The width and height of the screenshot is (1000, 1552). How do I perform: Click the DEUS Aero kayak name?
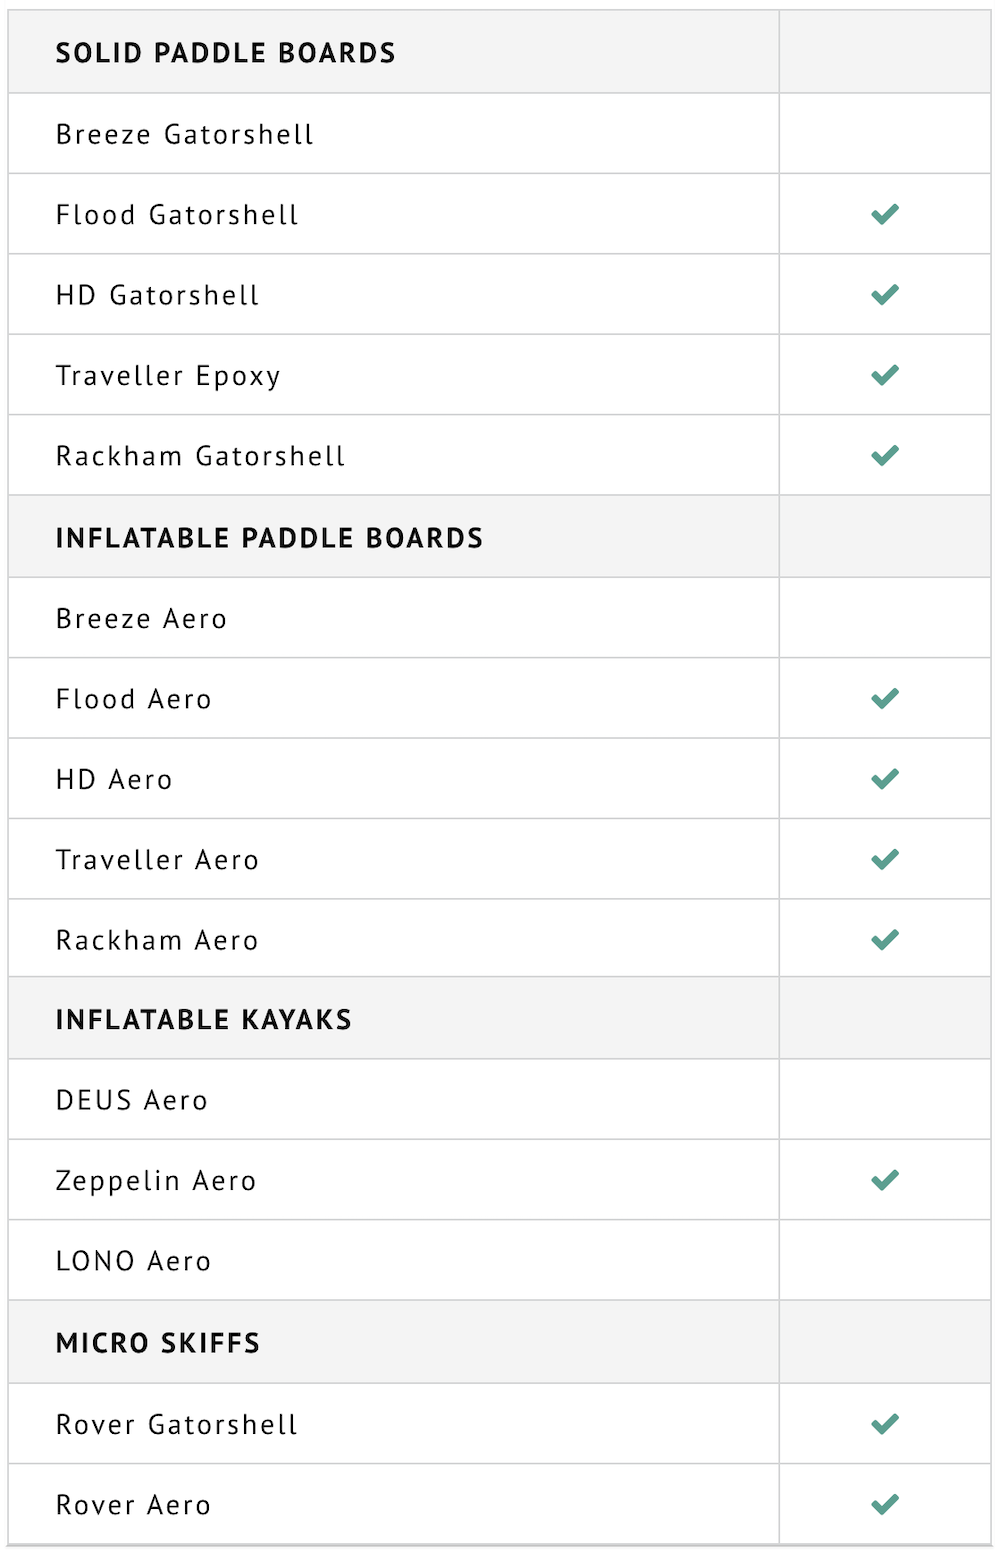[x=131, y=1101]
